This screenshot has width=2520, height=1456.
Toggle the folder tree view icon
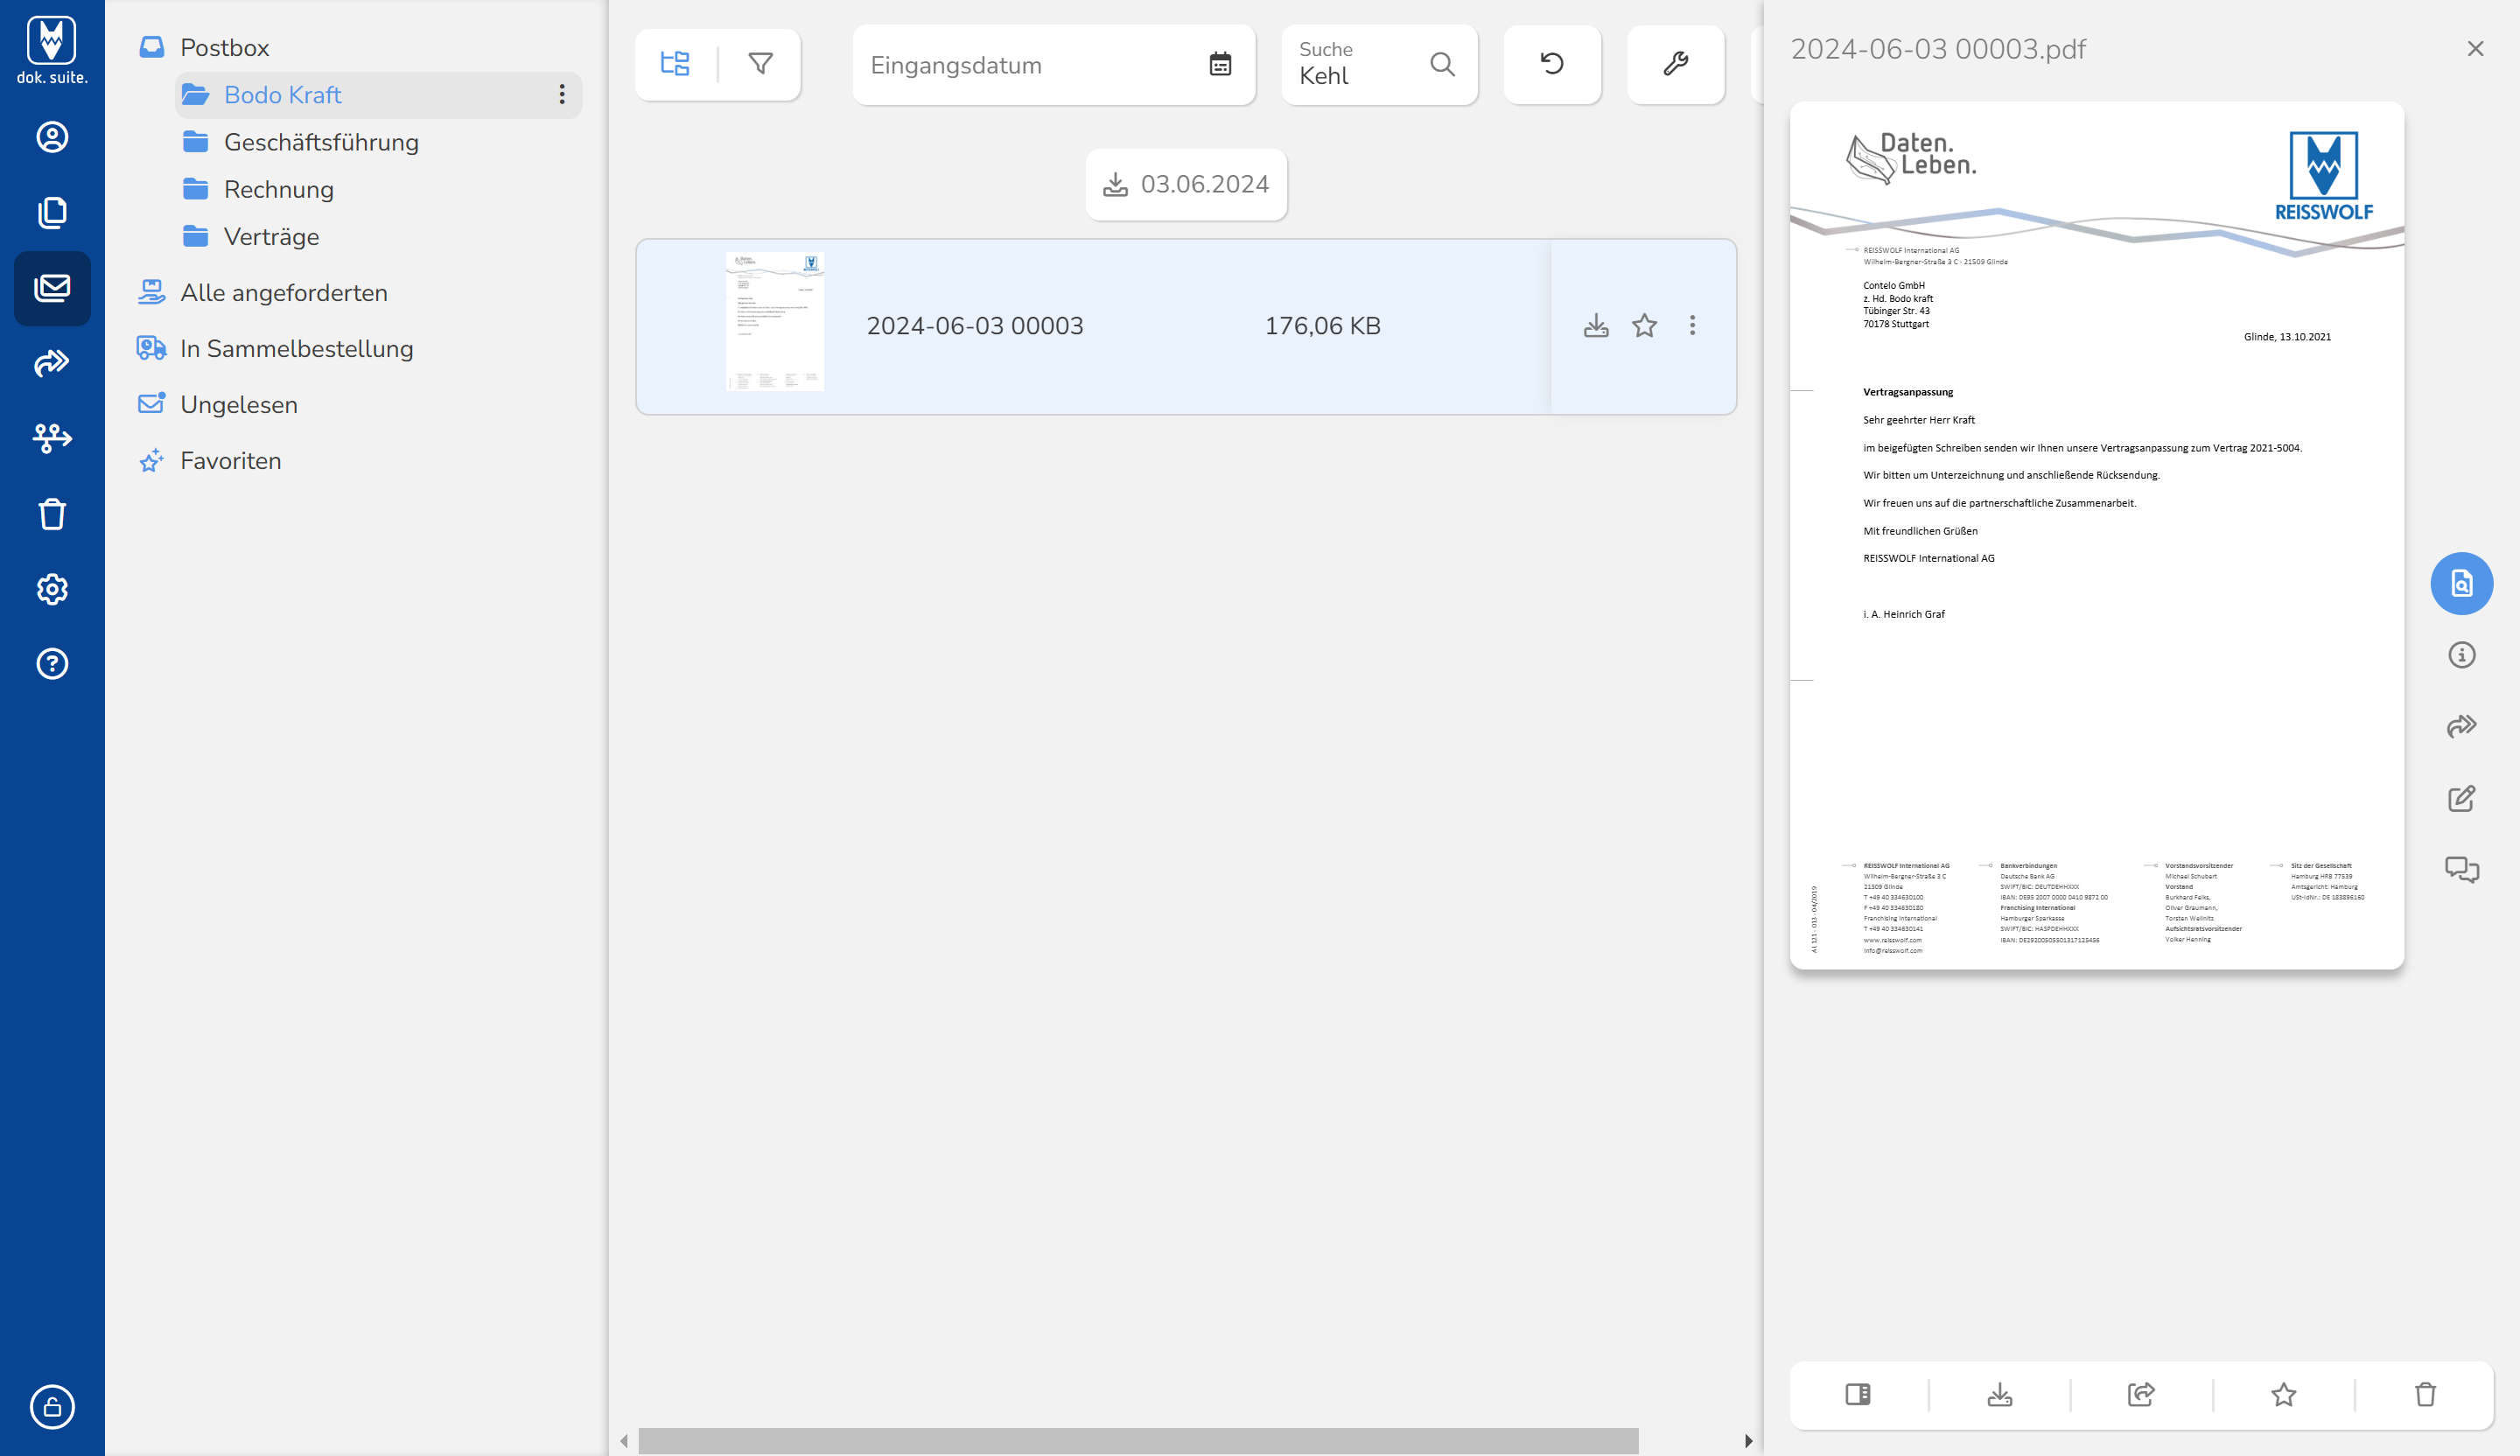click(x=675, y=64)
